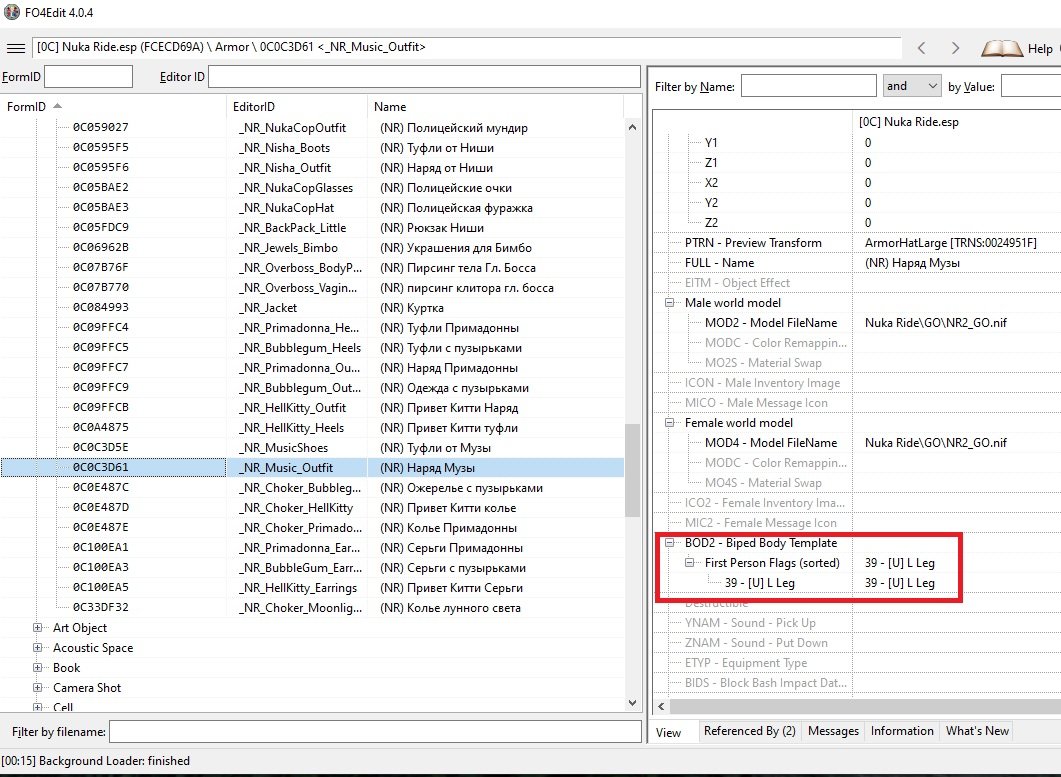Open Help via the book icon
Screen dimensions: 1061x777
1001,48
